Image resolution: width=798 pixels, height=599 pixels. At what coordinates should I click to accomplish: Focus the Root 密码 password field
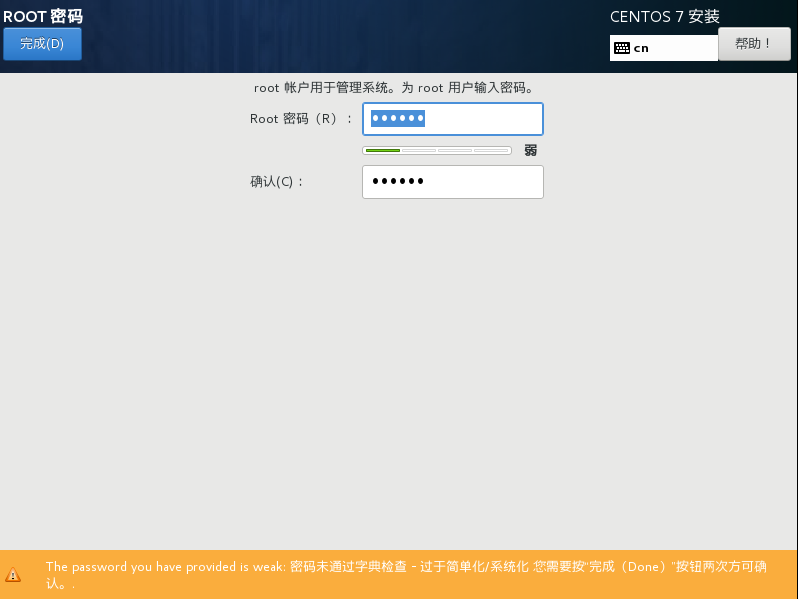pyautogui.click(x=452, y=119)
